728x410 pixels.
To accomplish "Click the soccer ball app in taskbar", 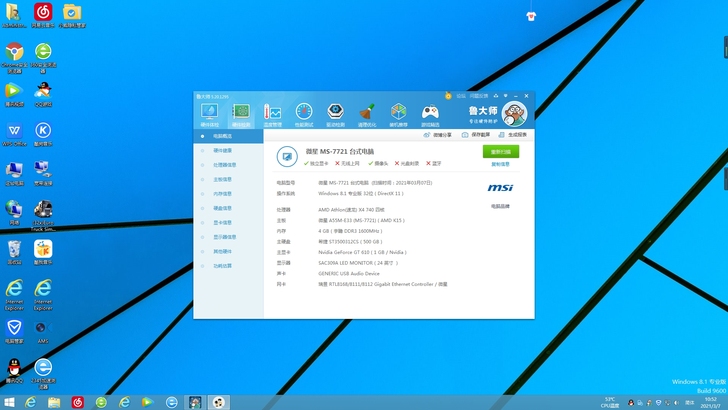I will pyautogui.click(x=219, y=402).
